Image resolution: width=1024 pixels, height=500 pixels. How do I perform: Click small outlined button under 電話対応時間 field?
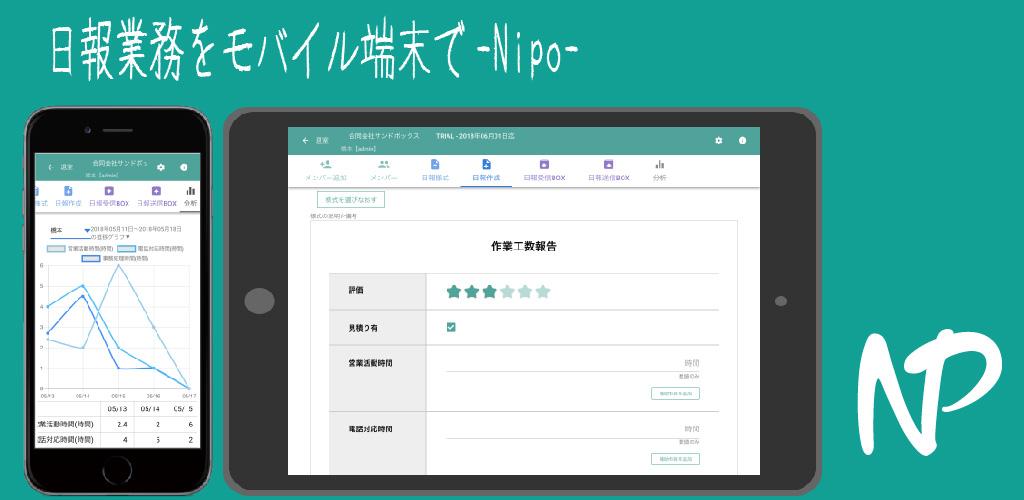click(675, 459)
